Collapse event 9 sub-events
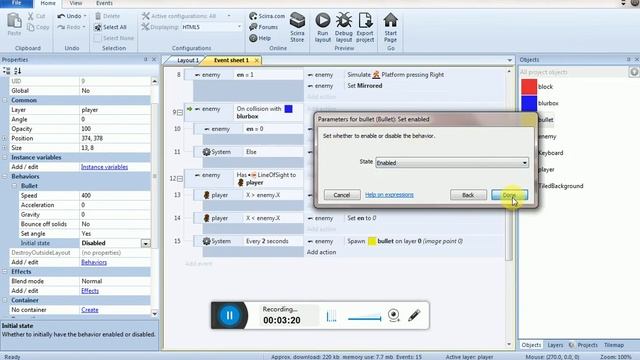 (180, 112)
